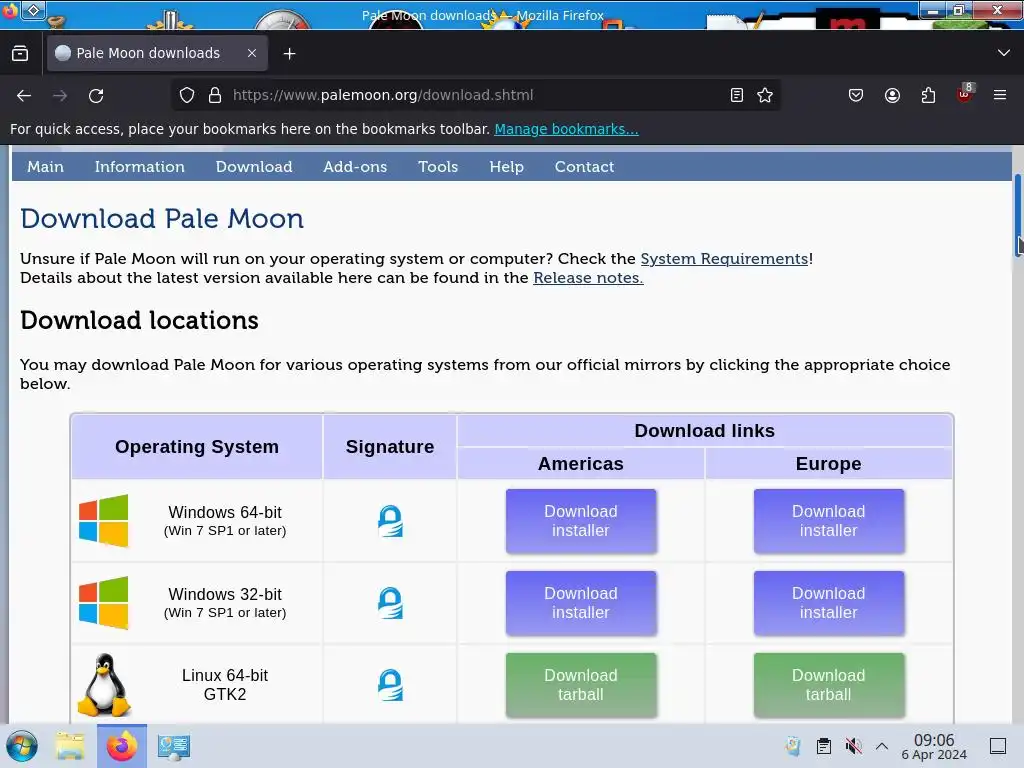Open Information navigation menu item
The image size is (1024, 768).
pos(140,167)
